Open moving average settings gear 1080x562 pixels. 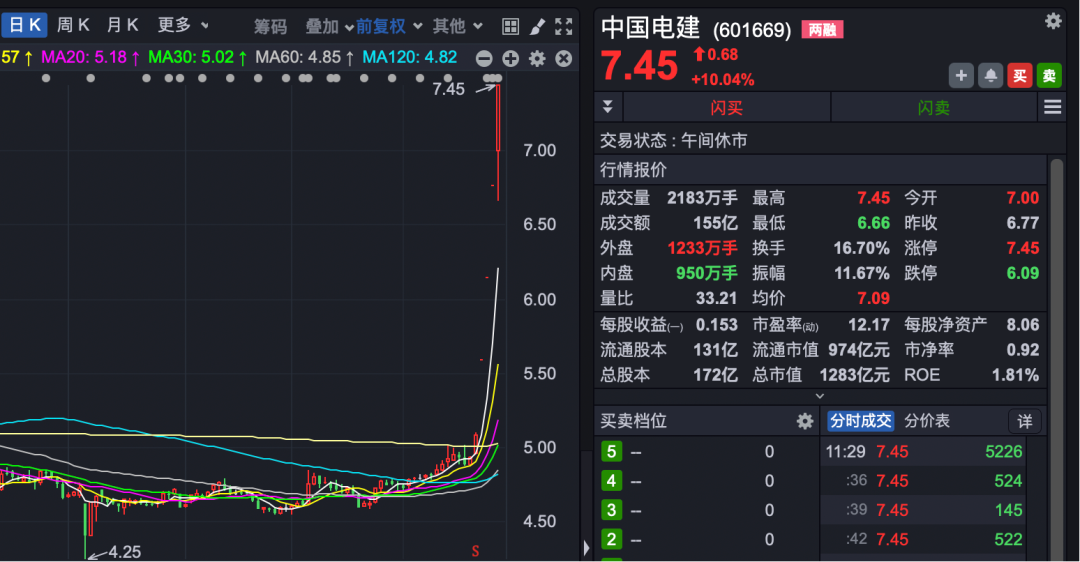point(537,59)
